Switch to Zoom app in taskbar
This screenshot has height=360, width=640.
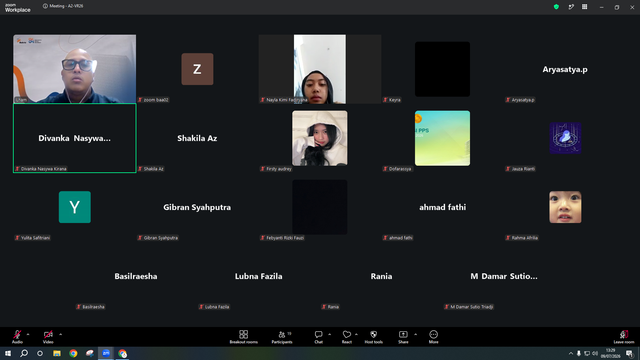tap(106, 353)
